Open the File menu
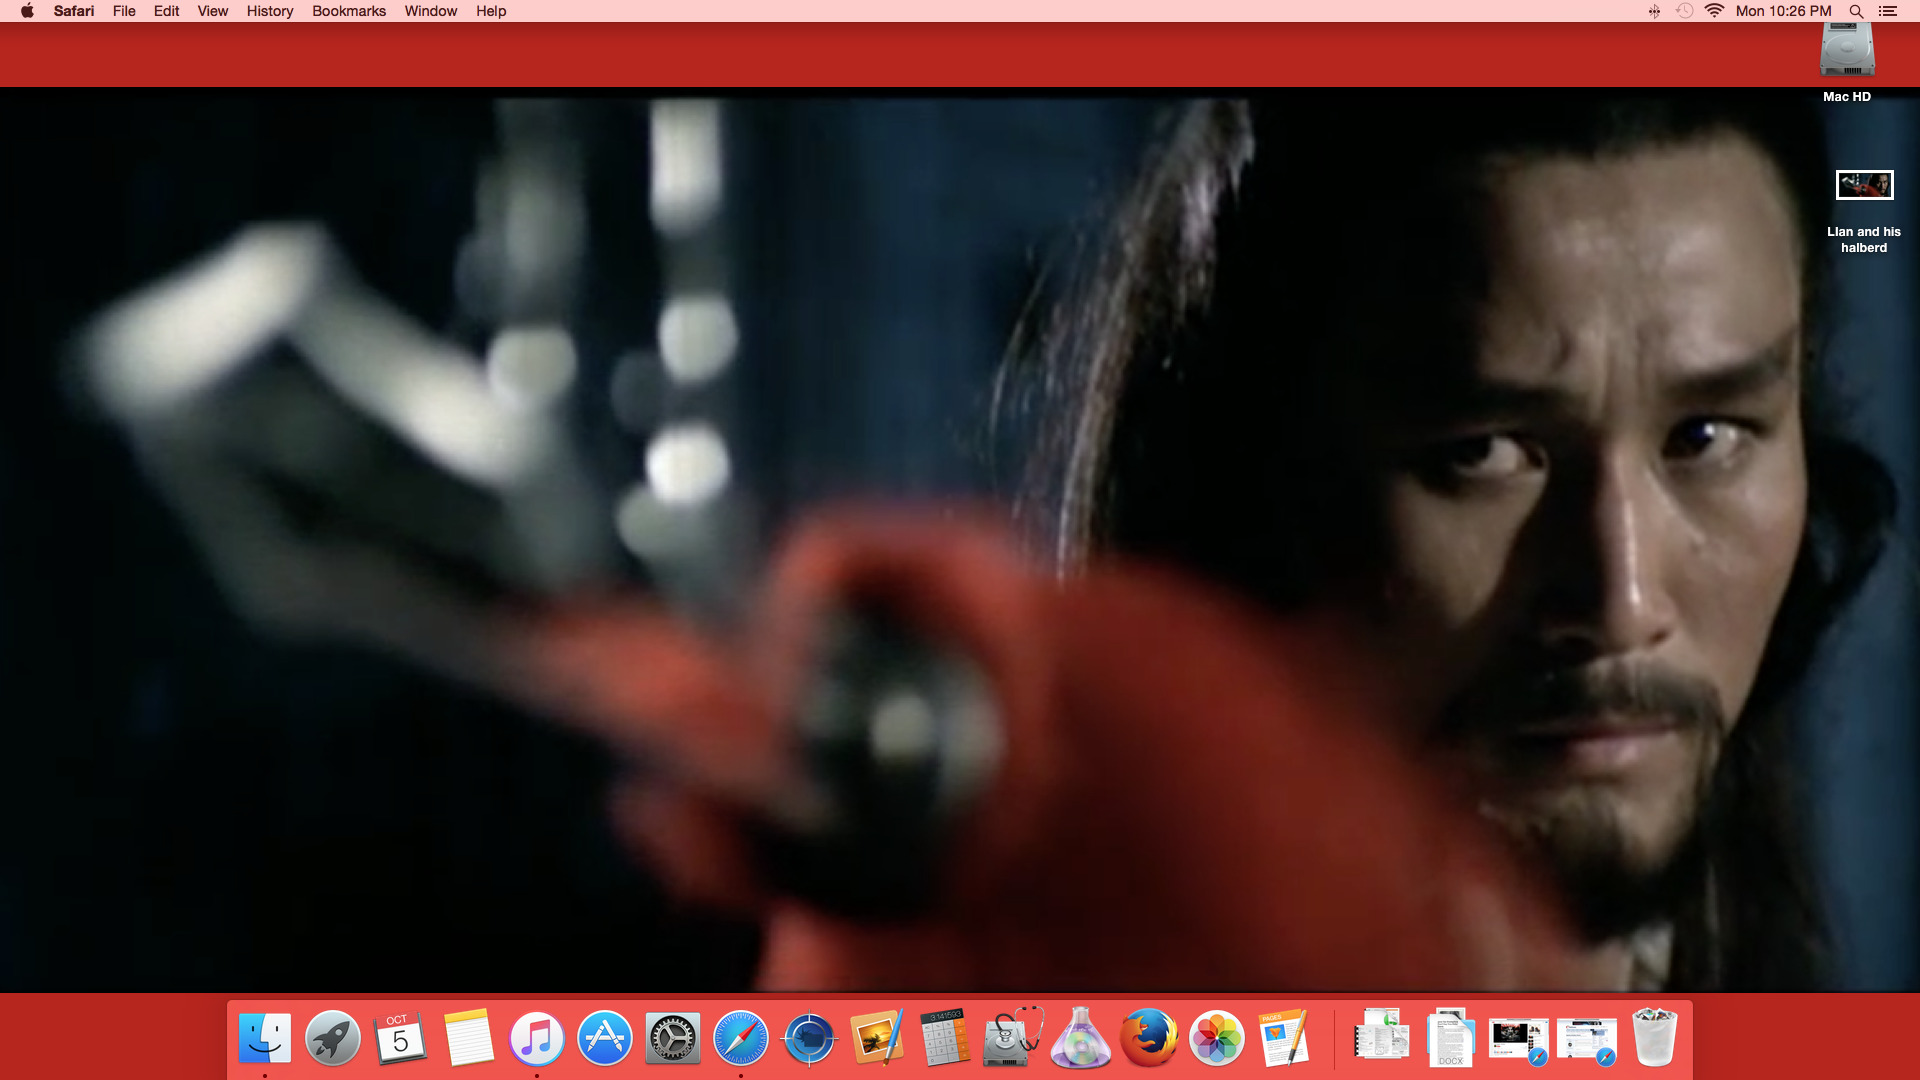1920x1080 pixels. pyautogui.click(x=124, y=11)
